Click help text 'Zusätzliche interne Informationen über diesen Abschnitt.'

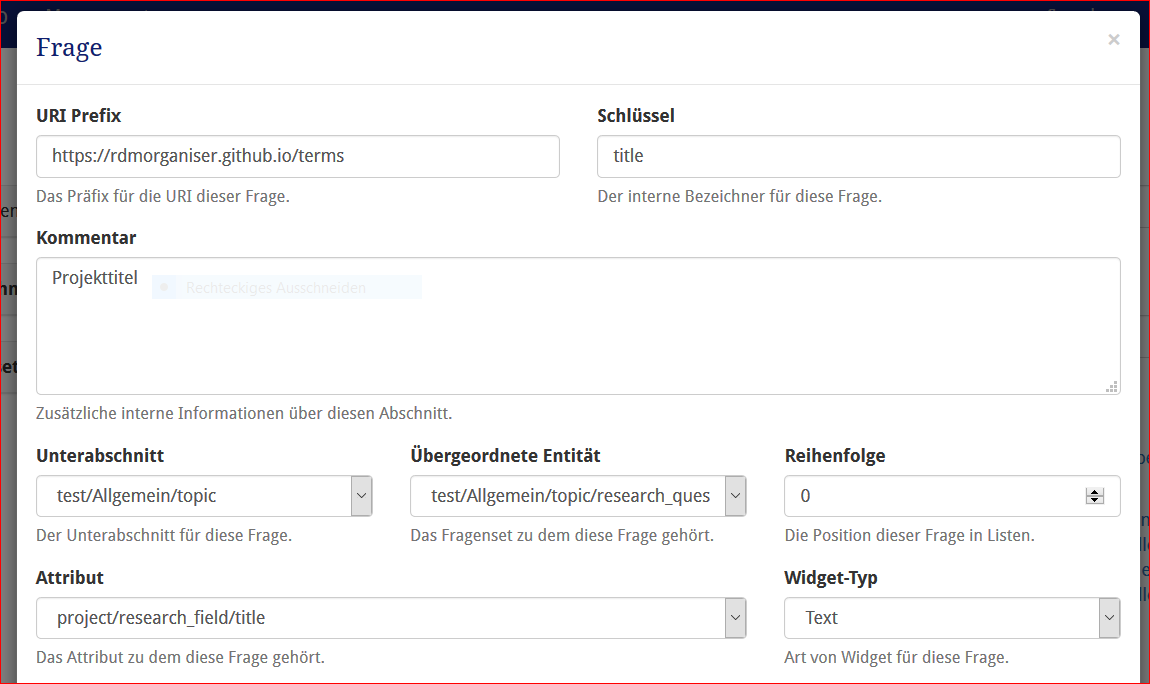coord(244,413)
